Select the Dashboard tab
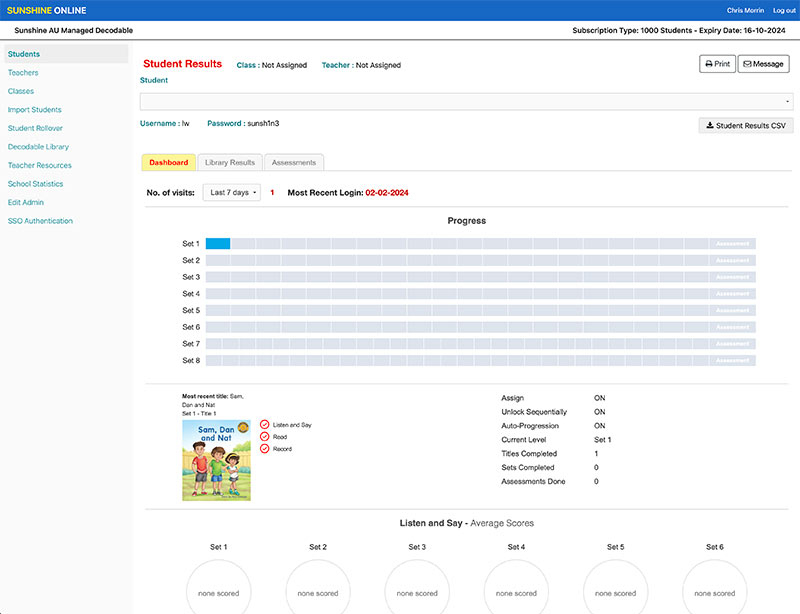This screenshot has height=614, width=800. 168,162
